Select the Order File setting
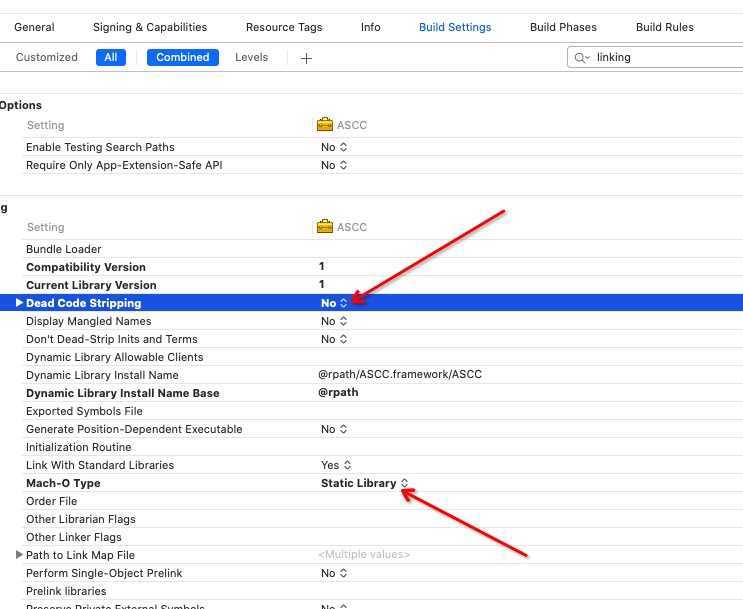 tap(52, 501)
